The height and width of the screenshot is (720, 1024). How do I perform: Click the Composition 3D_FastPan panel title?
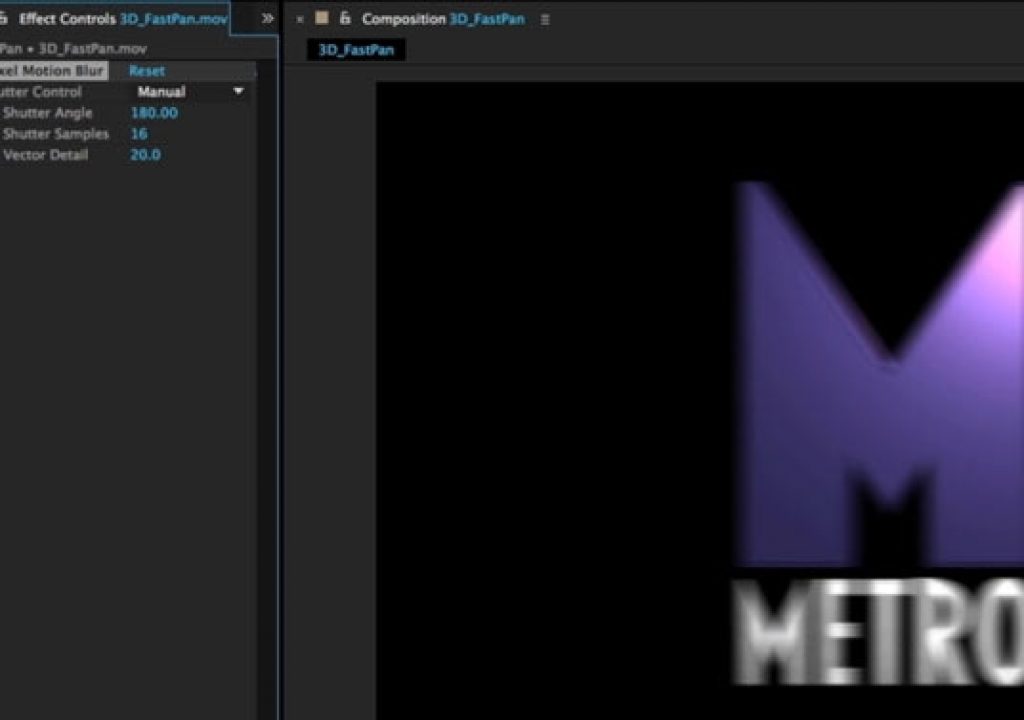443,19
